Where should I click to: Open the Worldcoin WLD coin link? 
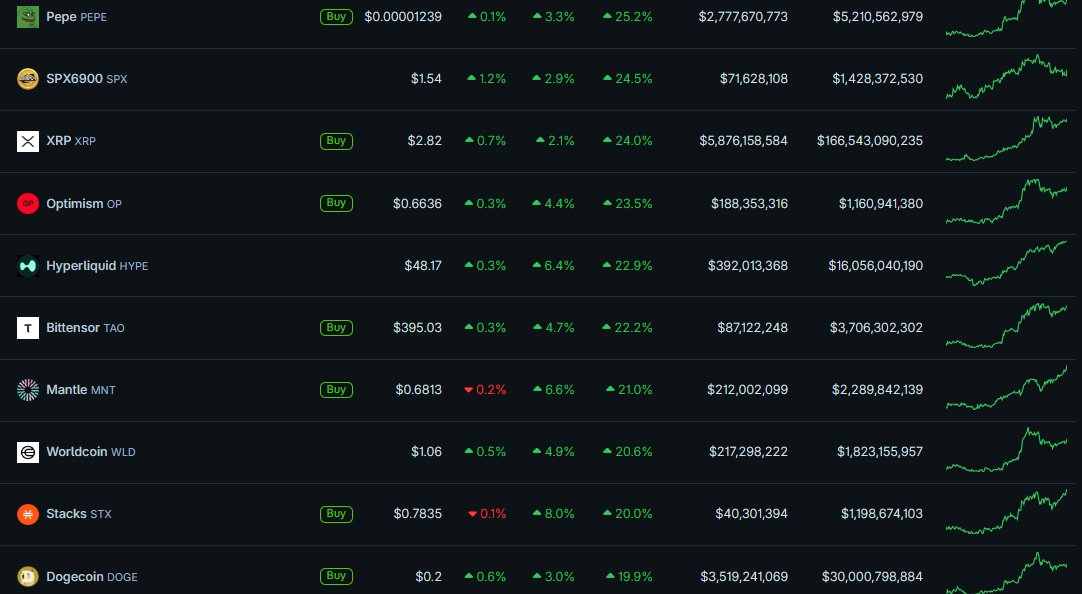[x=91, y=452]
